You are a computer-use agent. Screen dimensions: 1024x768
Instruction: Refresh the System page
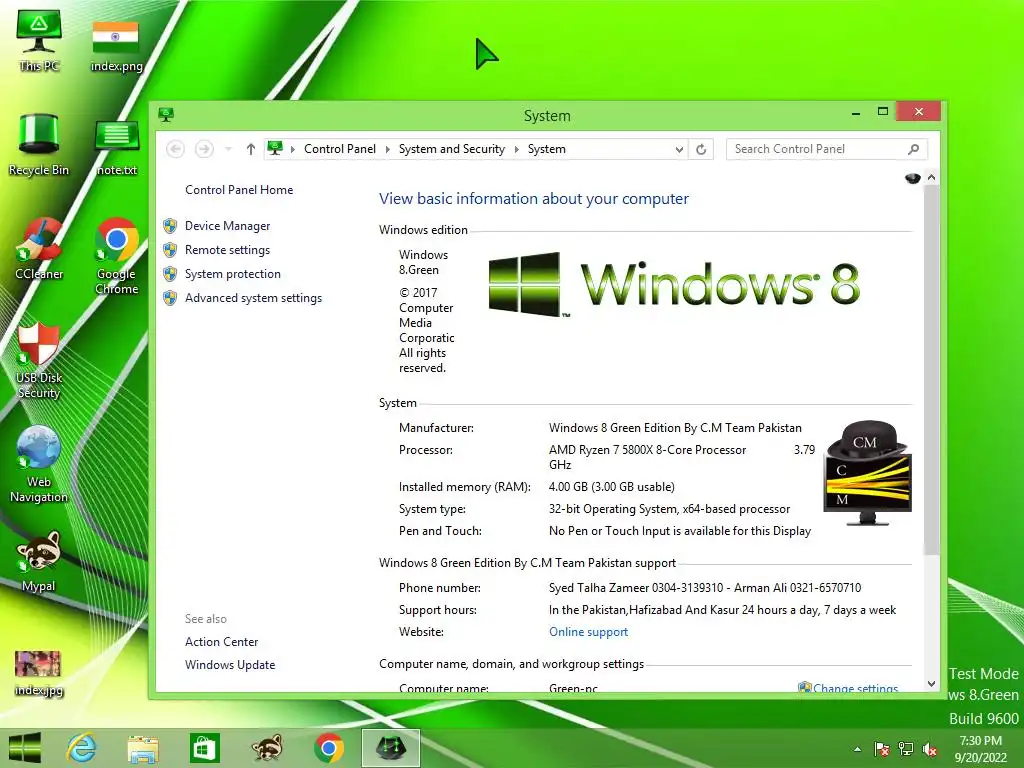[701, 149]
